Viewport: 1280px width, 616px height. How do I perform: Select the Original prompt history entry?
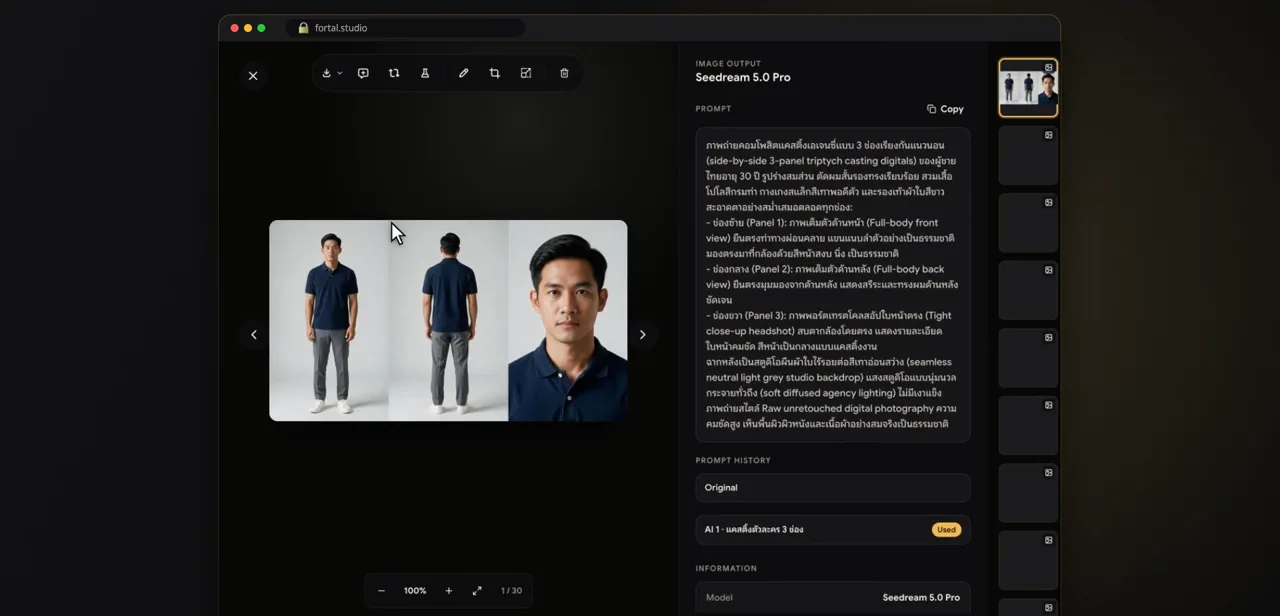833,488
